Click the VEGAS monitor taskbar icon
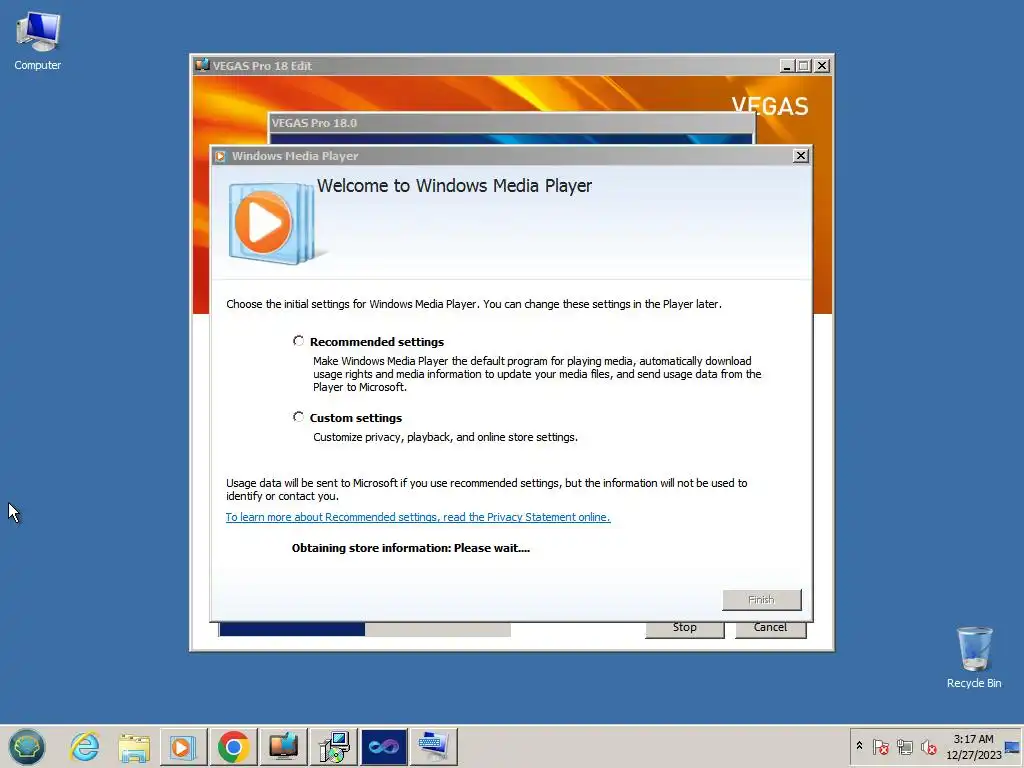 click(x=283, y=747)
